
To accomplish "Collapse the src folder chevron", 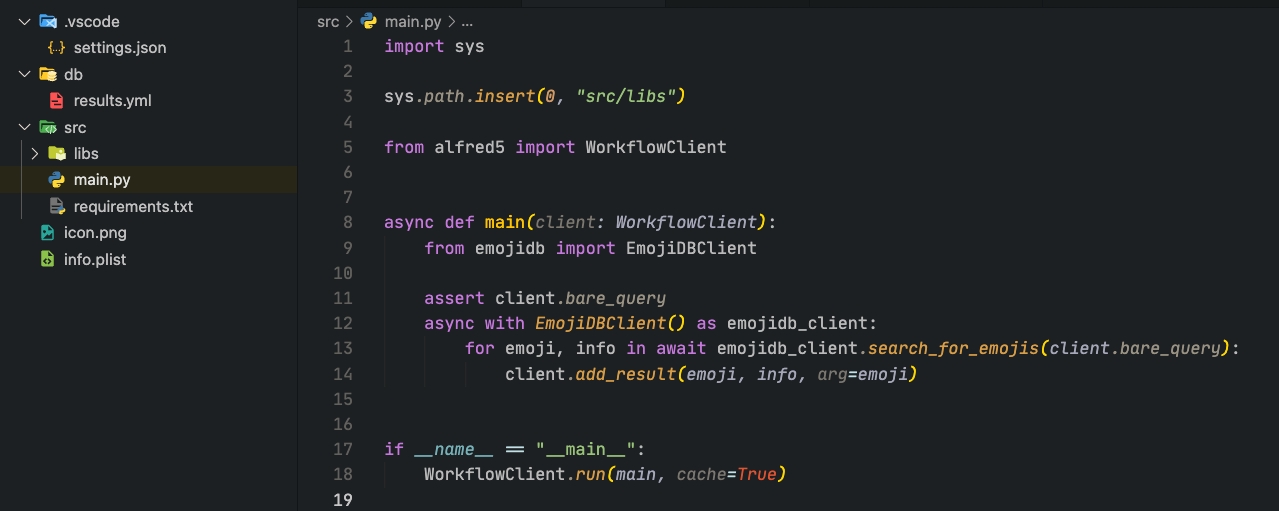I will coord(25,127).
